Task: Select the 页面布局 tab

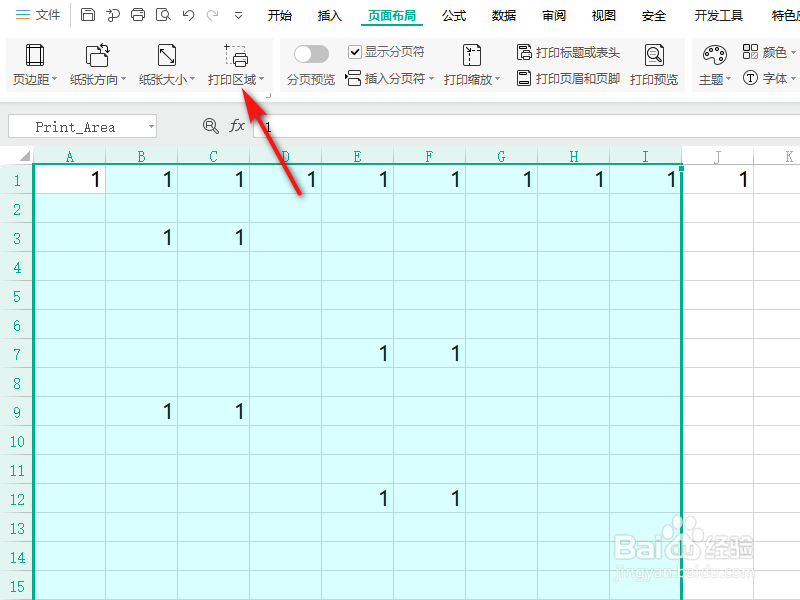Action: [392, 16]
